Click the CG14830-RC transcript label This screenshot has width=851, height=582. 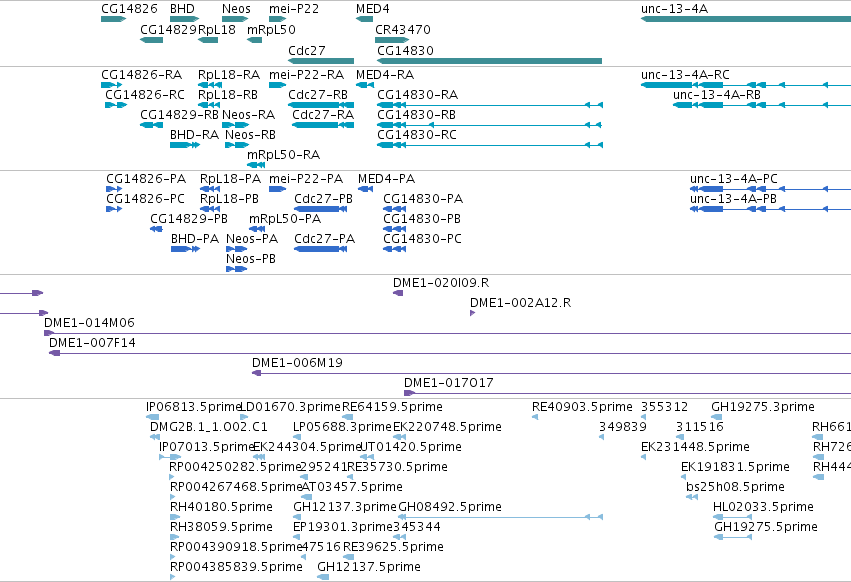[417, 134]
